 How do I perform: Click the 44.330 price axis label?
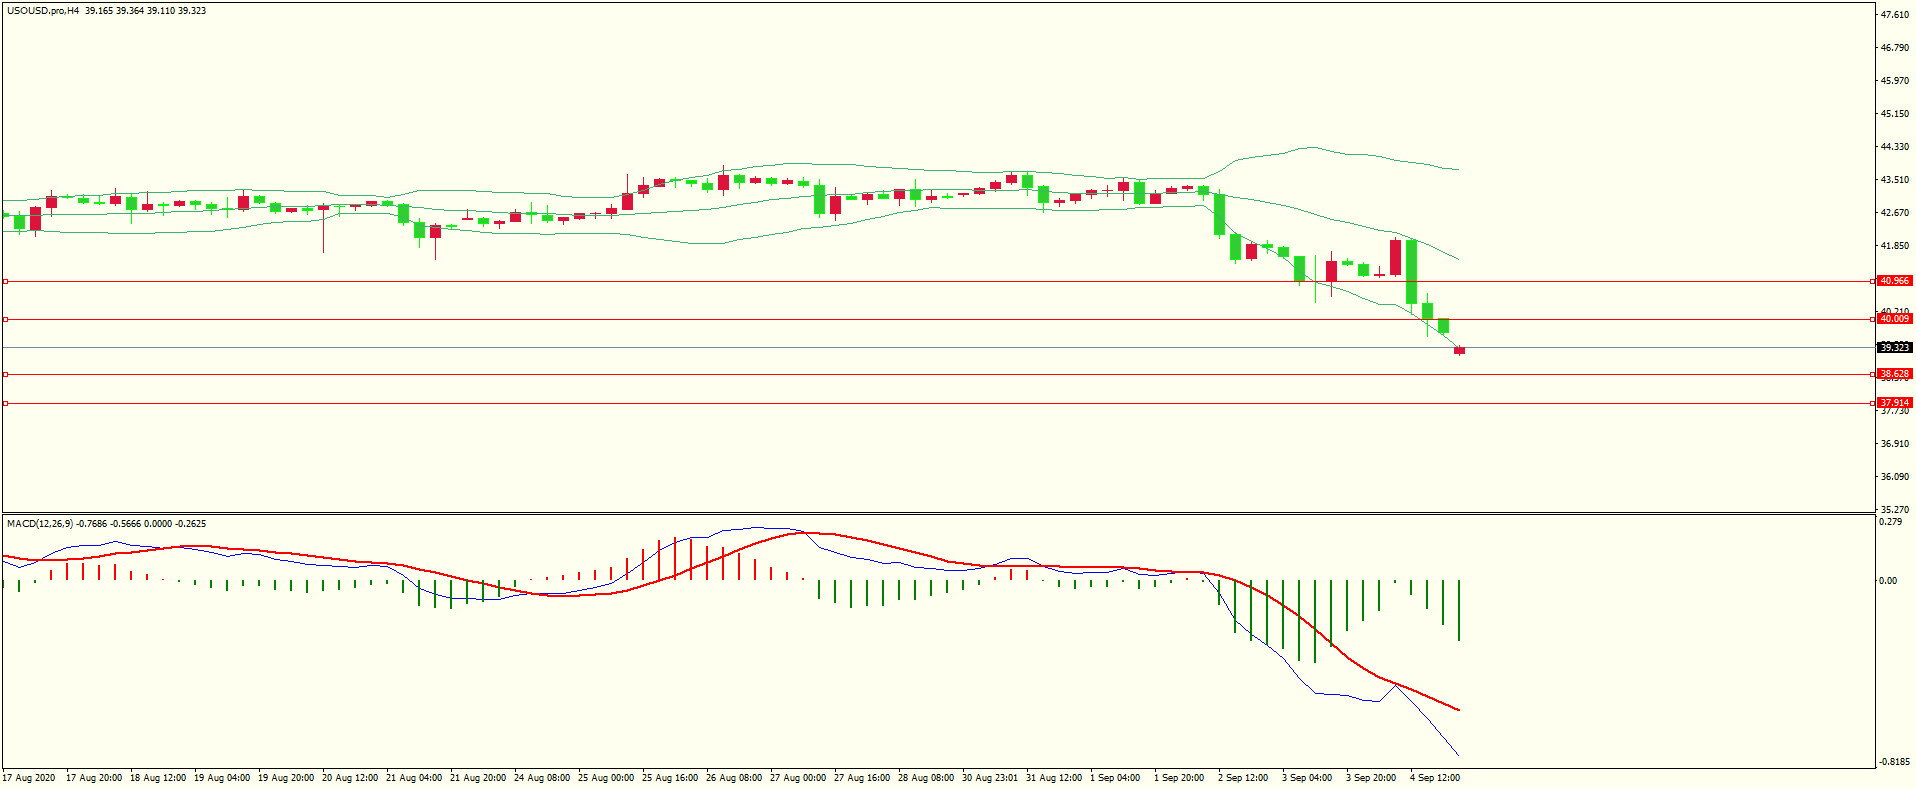tap(1894, 147)
